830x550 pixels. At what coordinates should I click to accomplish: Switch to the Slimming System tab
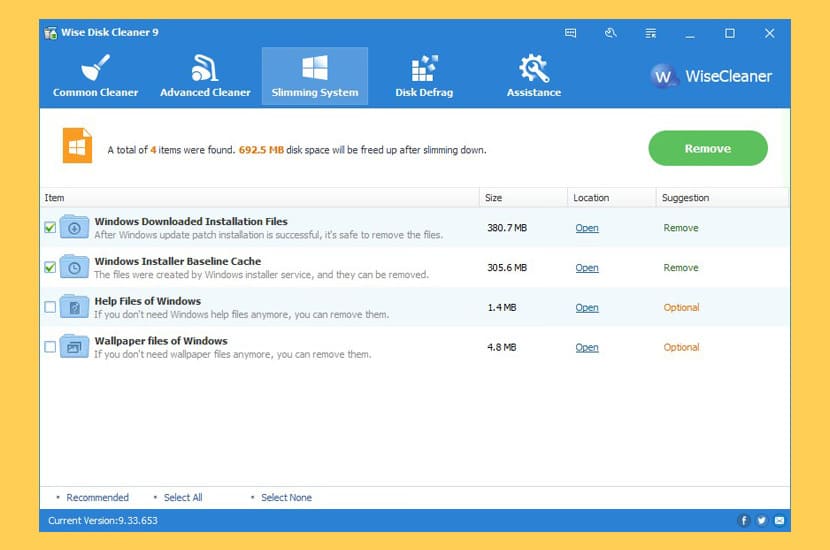click(315, 76)
